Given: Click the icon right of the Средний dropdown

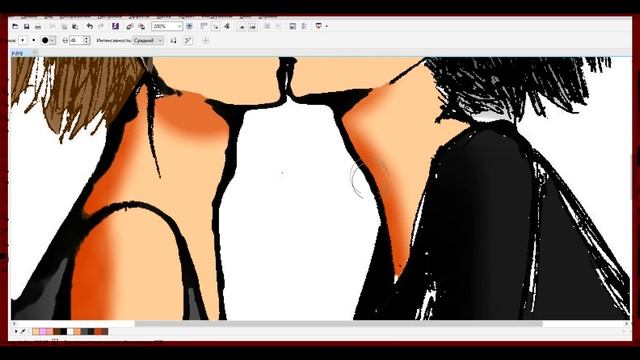Looking at the screenshot, I should 173,40.
